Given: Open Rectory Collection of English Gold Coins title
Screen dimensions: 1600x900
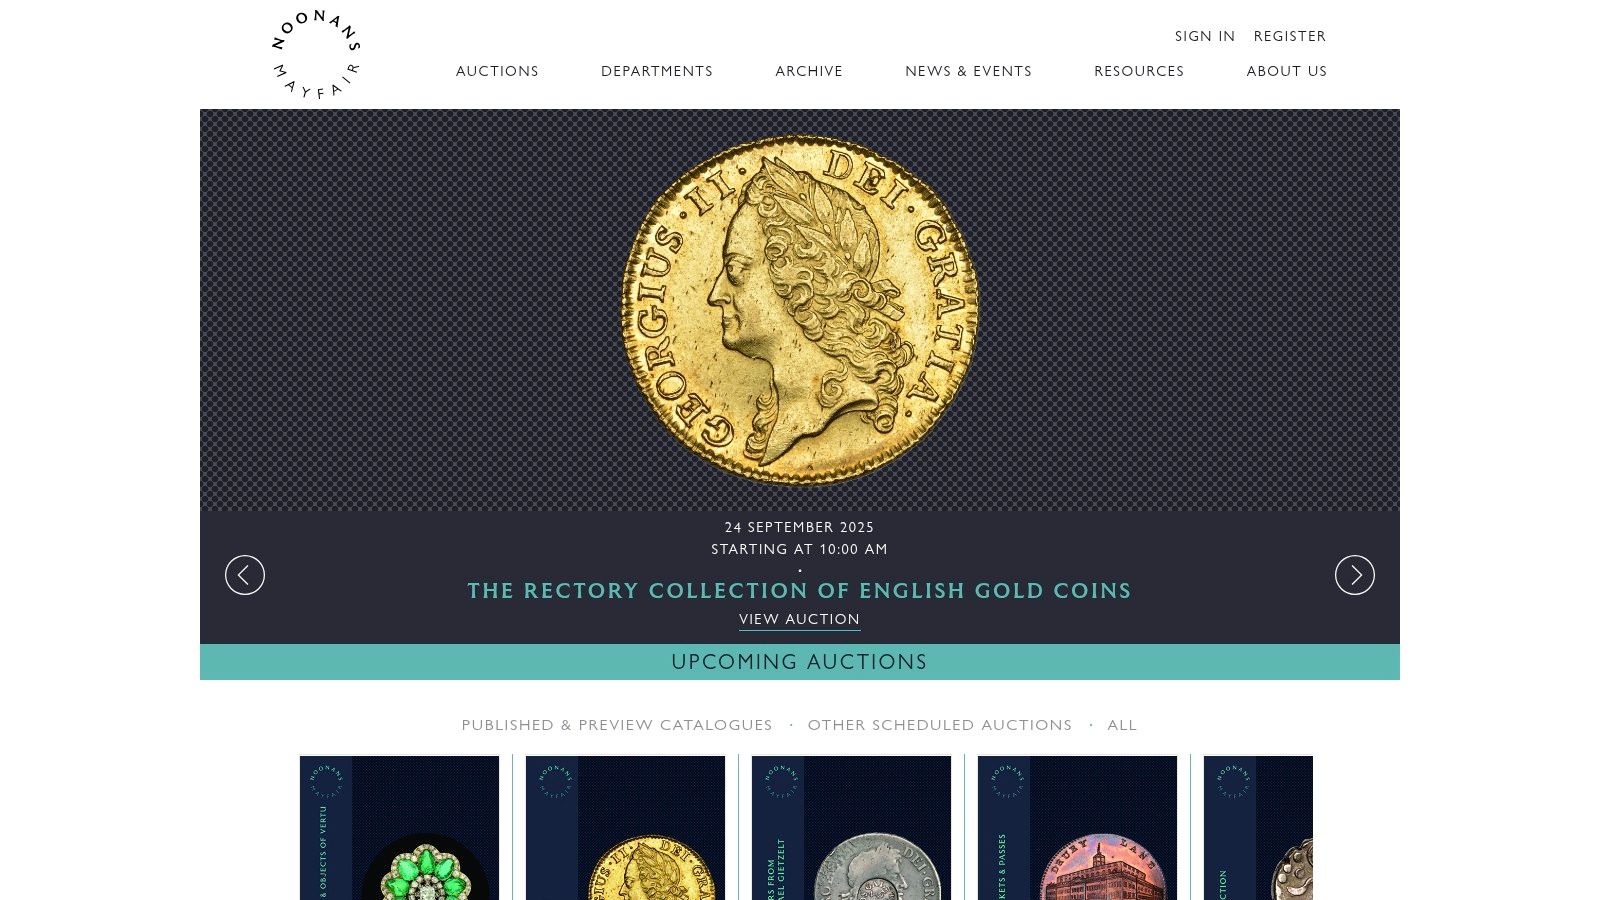Looking at the screenshot, I should (x=799, y=591).
